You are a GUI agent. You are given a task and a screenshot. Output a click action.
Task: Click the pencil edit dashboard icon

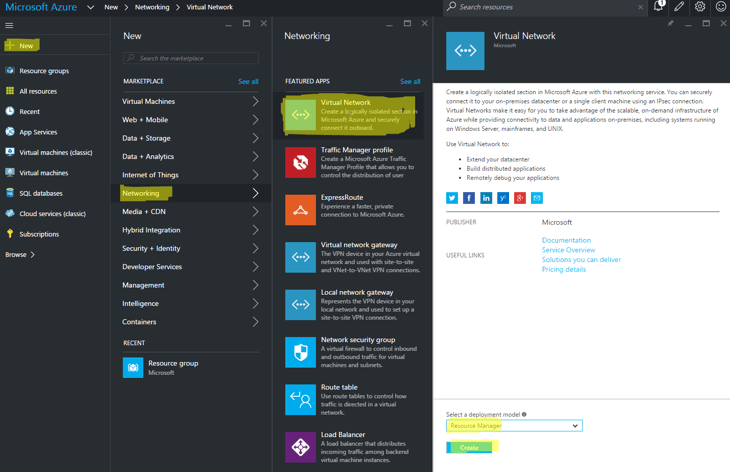(679, 7)
